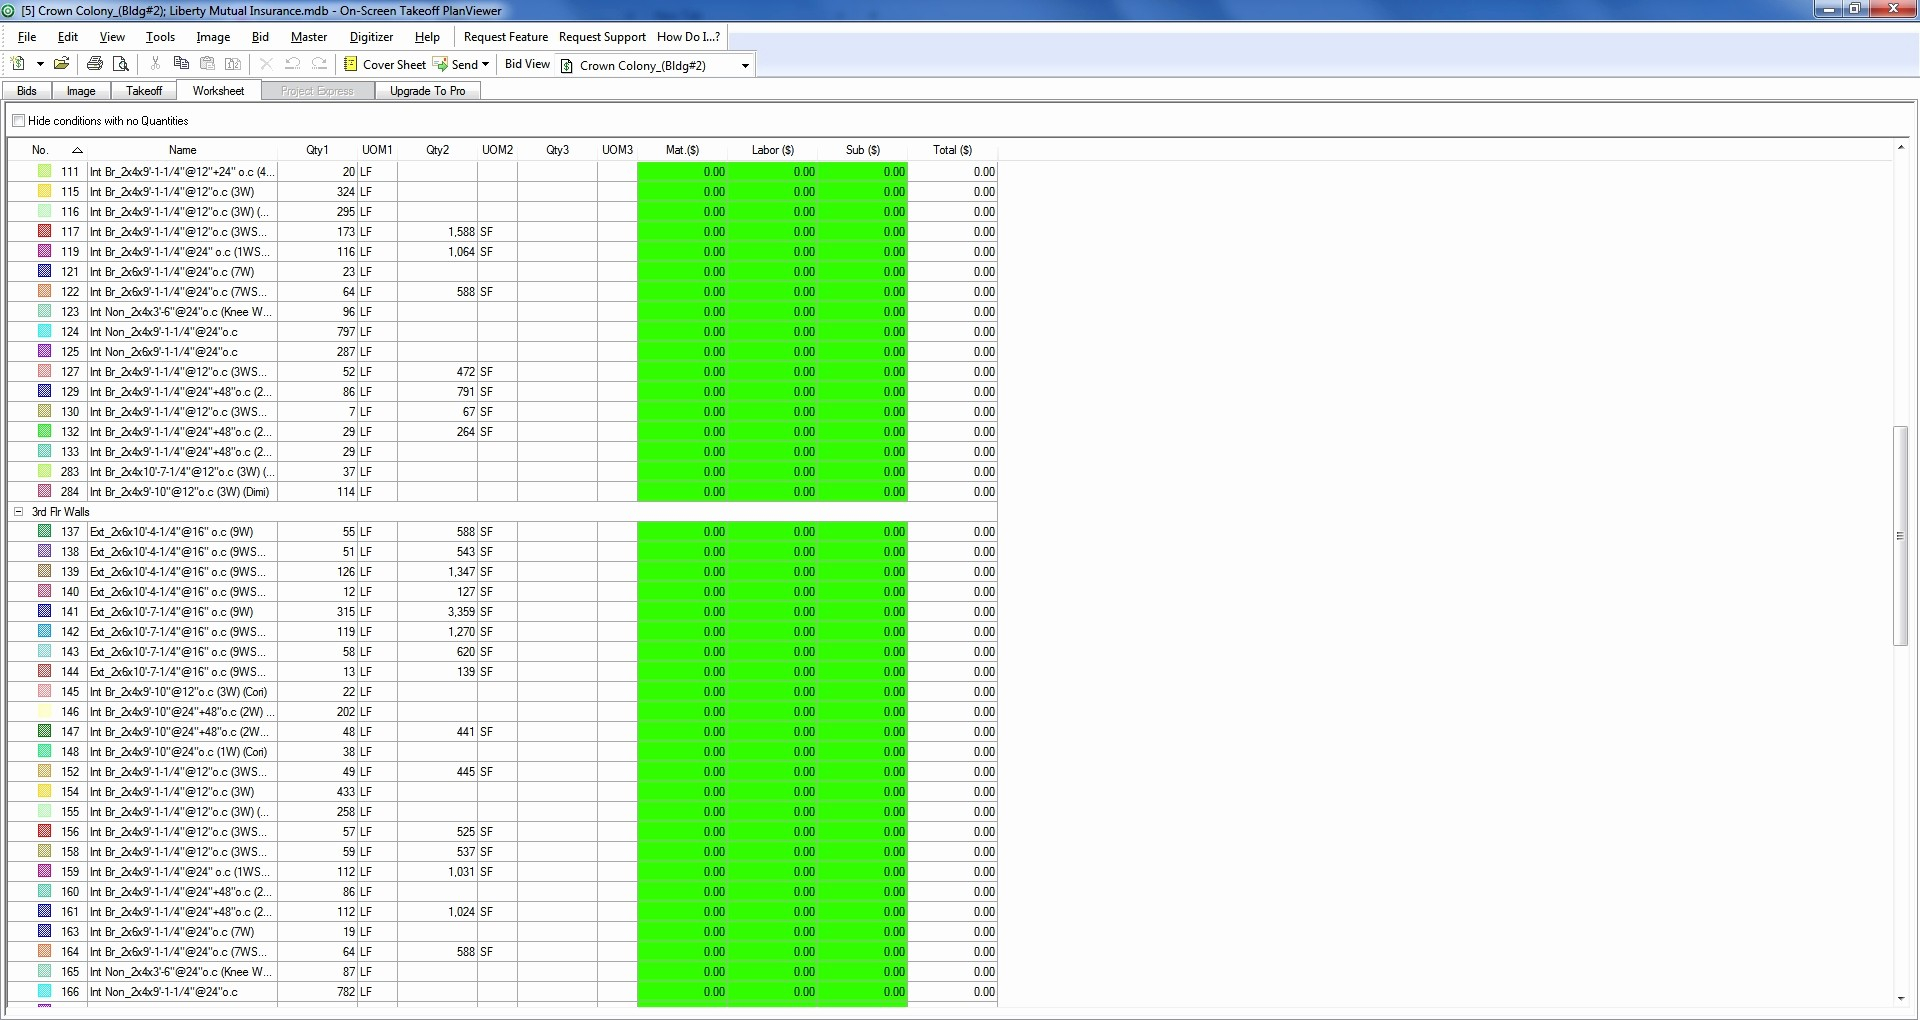This screenshot has width=1920, height=1020.
Task: Switch to the Bids tab
Action: [x=27, y=91]
